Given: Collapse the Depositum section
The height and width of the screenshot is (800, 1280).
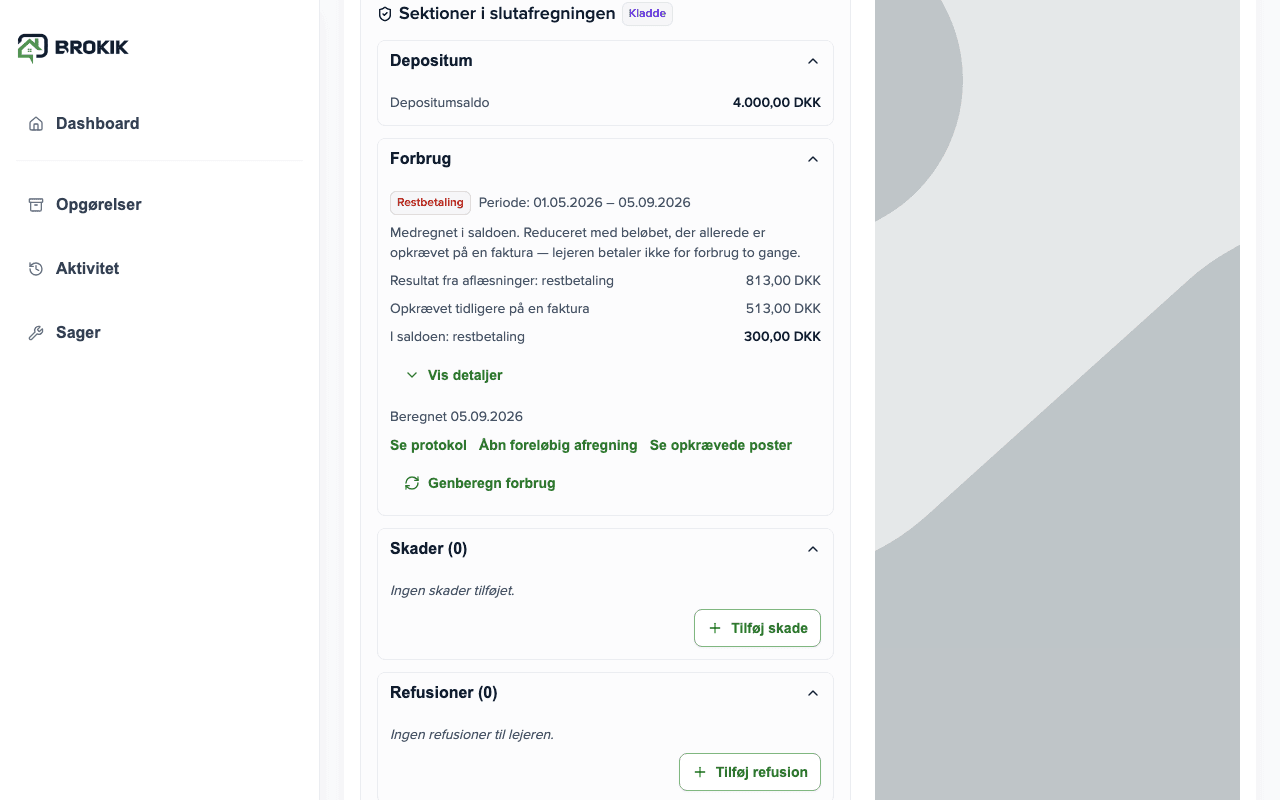Looking at the screenshot, I should click(x=813, y=61).
